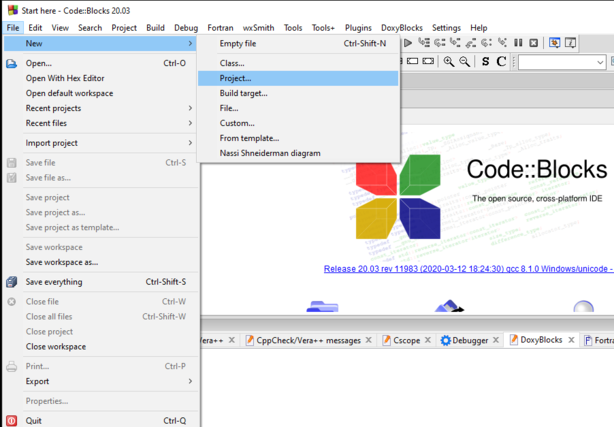
Task: Click the debugger Run to cursor icon
Action: tap(424, 43)
